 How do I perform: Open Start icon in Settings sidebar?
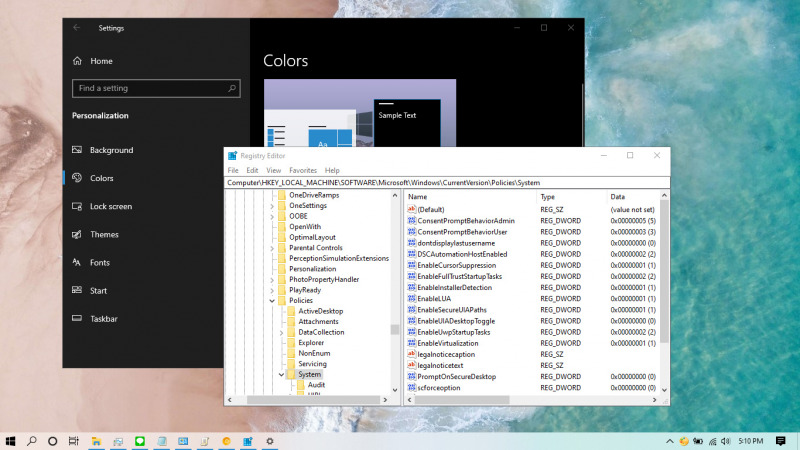[77, 290]
